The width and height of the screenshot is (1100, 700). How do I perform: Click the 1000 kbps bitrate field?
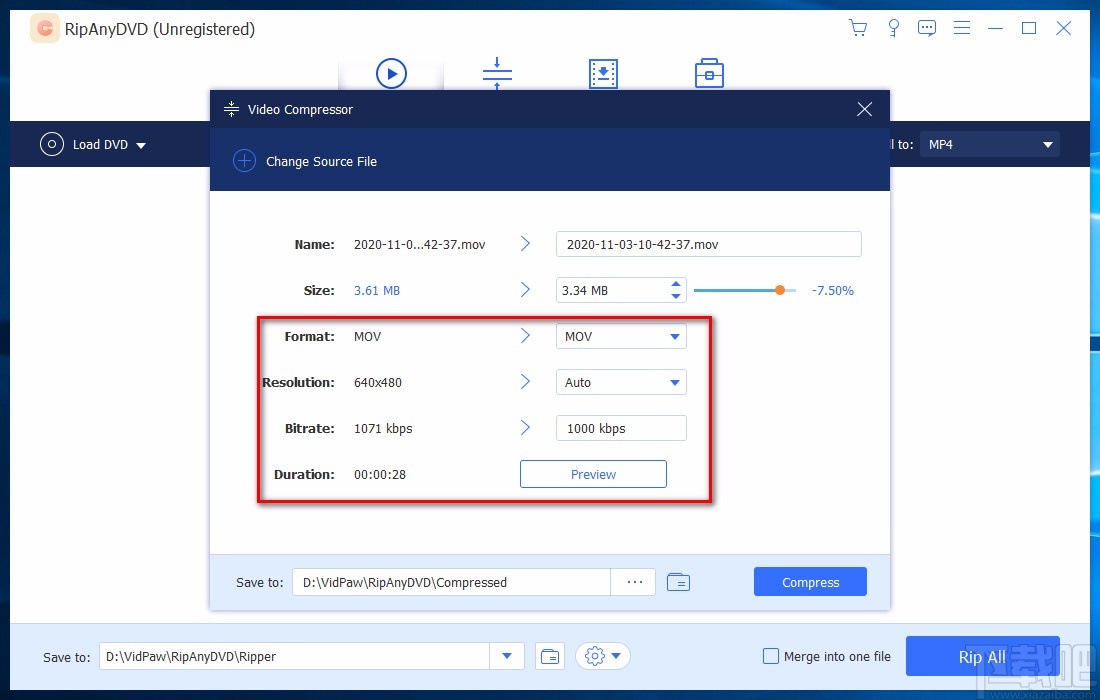pyautogui.click(x=621, y=429)
